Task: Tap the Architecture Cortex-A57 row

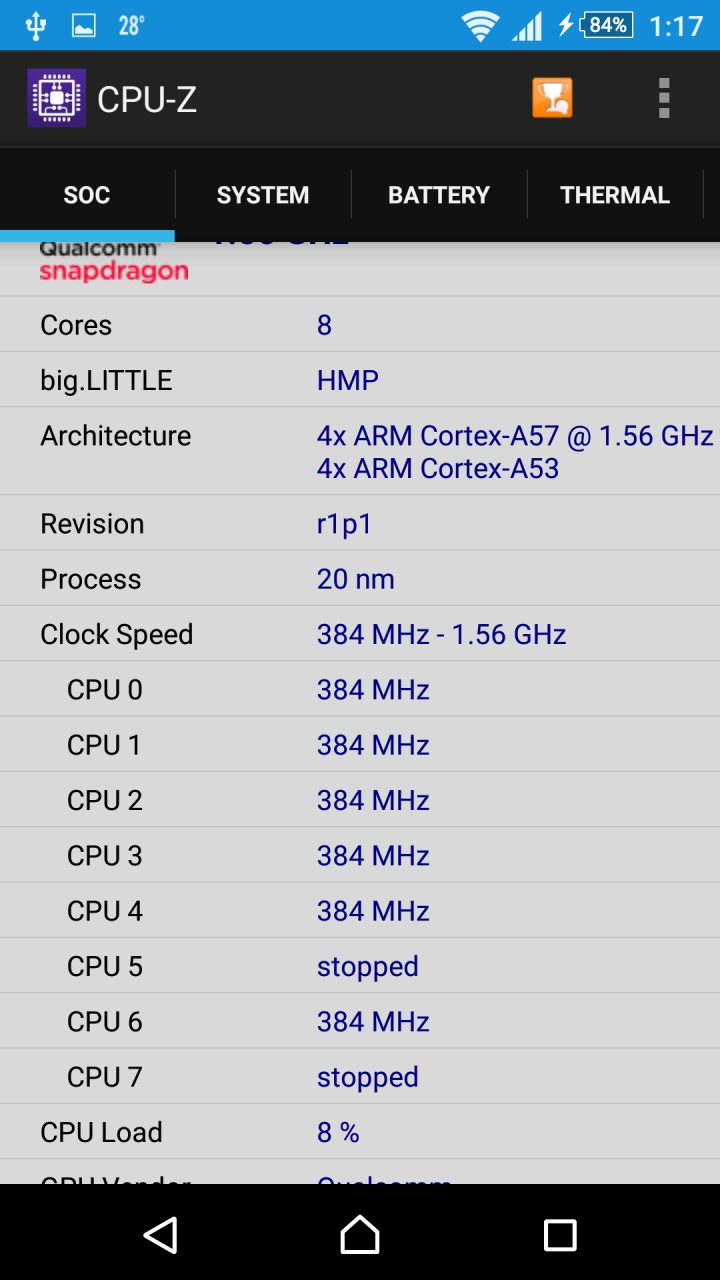Action: 360,451
